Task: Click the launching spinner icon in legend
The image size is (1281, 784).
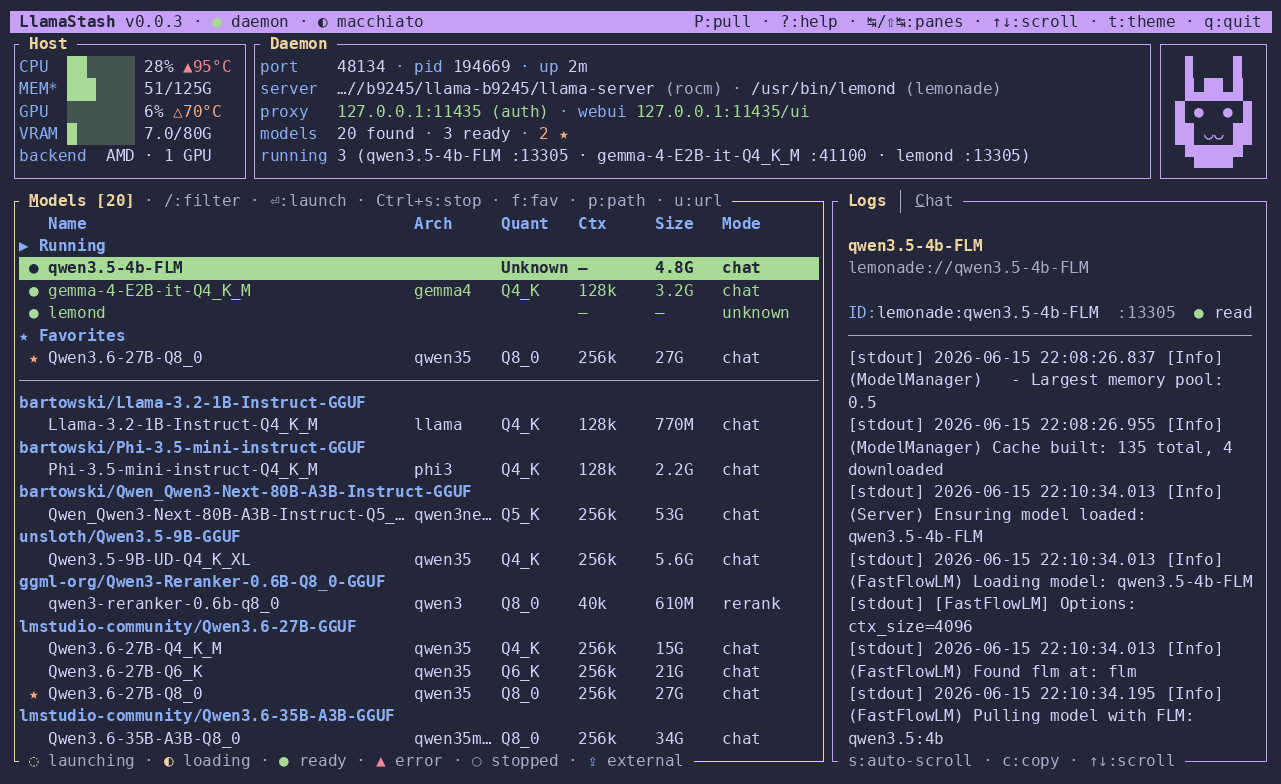Action: tap(34, 761)
